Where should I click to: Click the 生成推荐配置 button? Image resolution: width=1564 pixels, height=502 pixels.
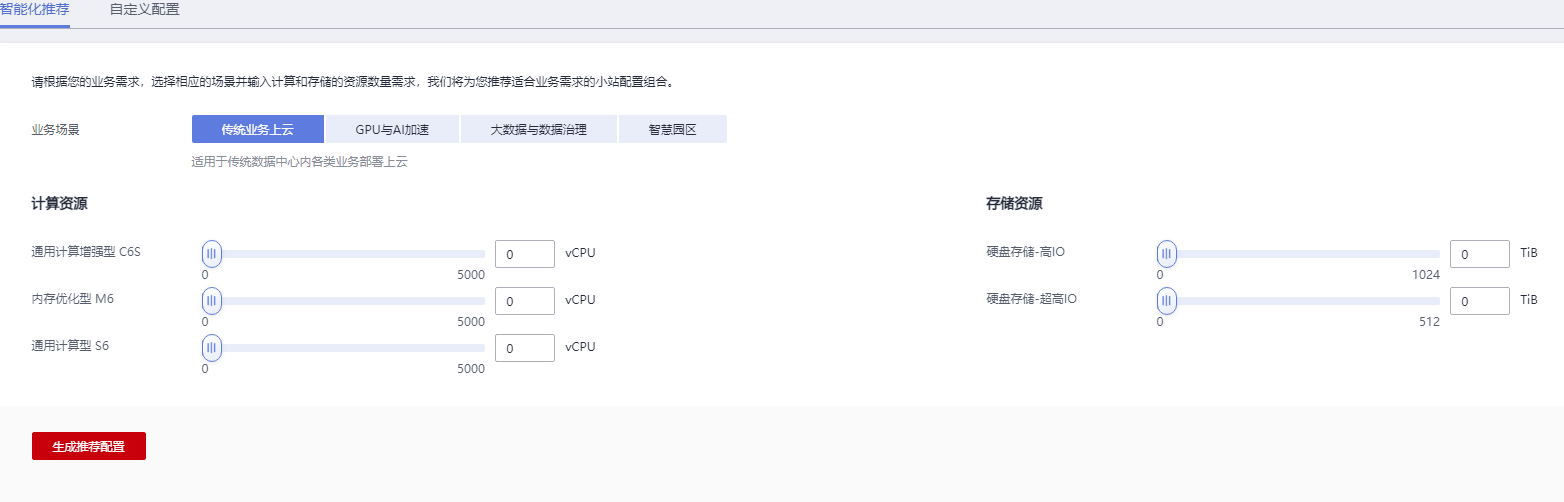tap(89, 446)
